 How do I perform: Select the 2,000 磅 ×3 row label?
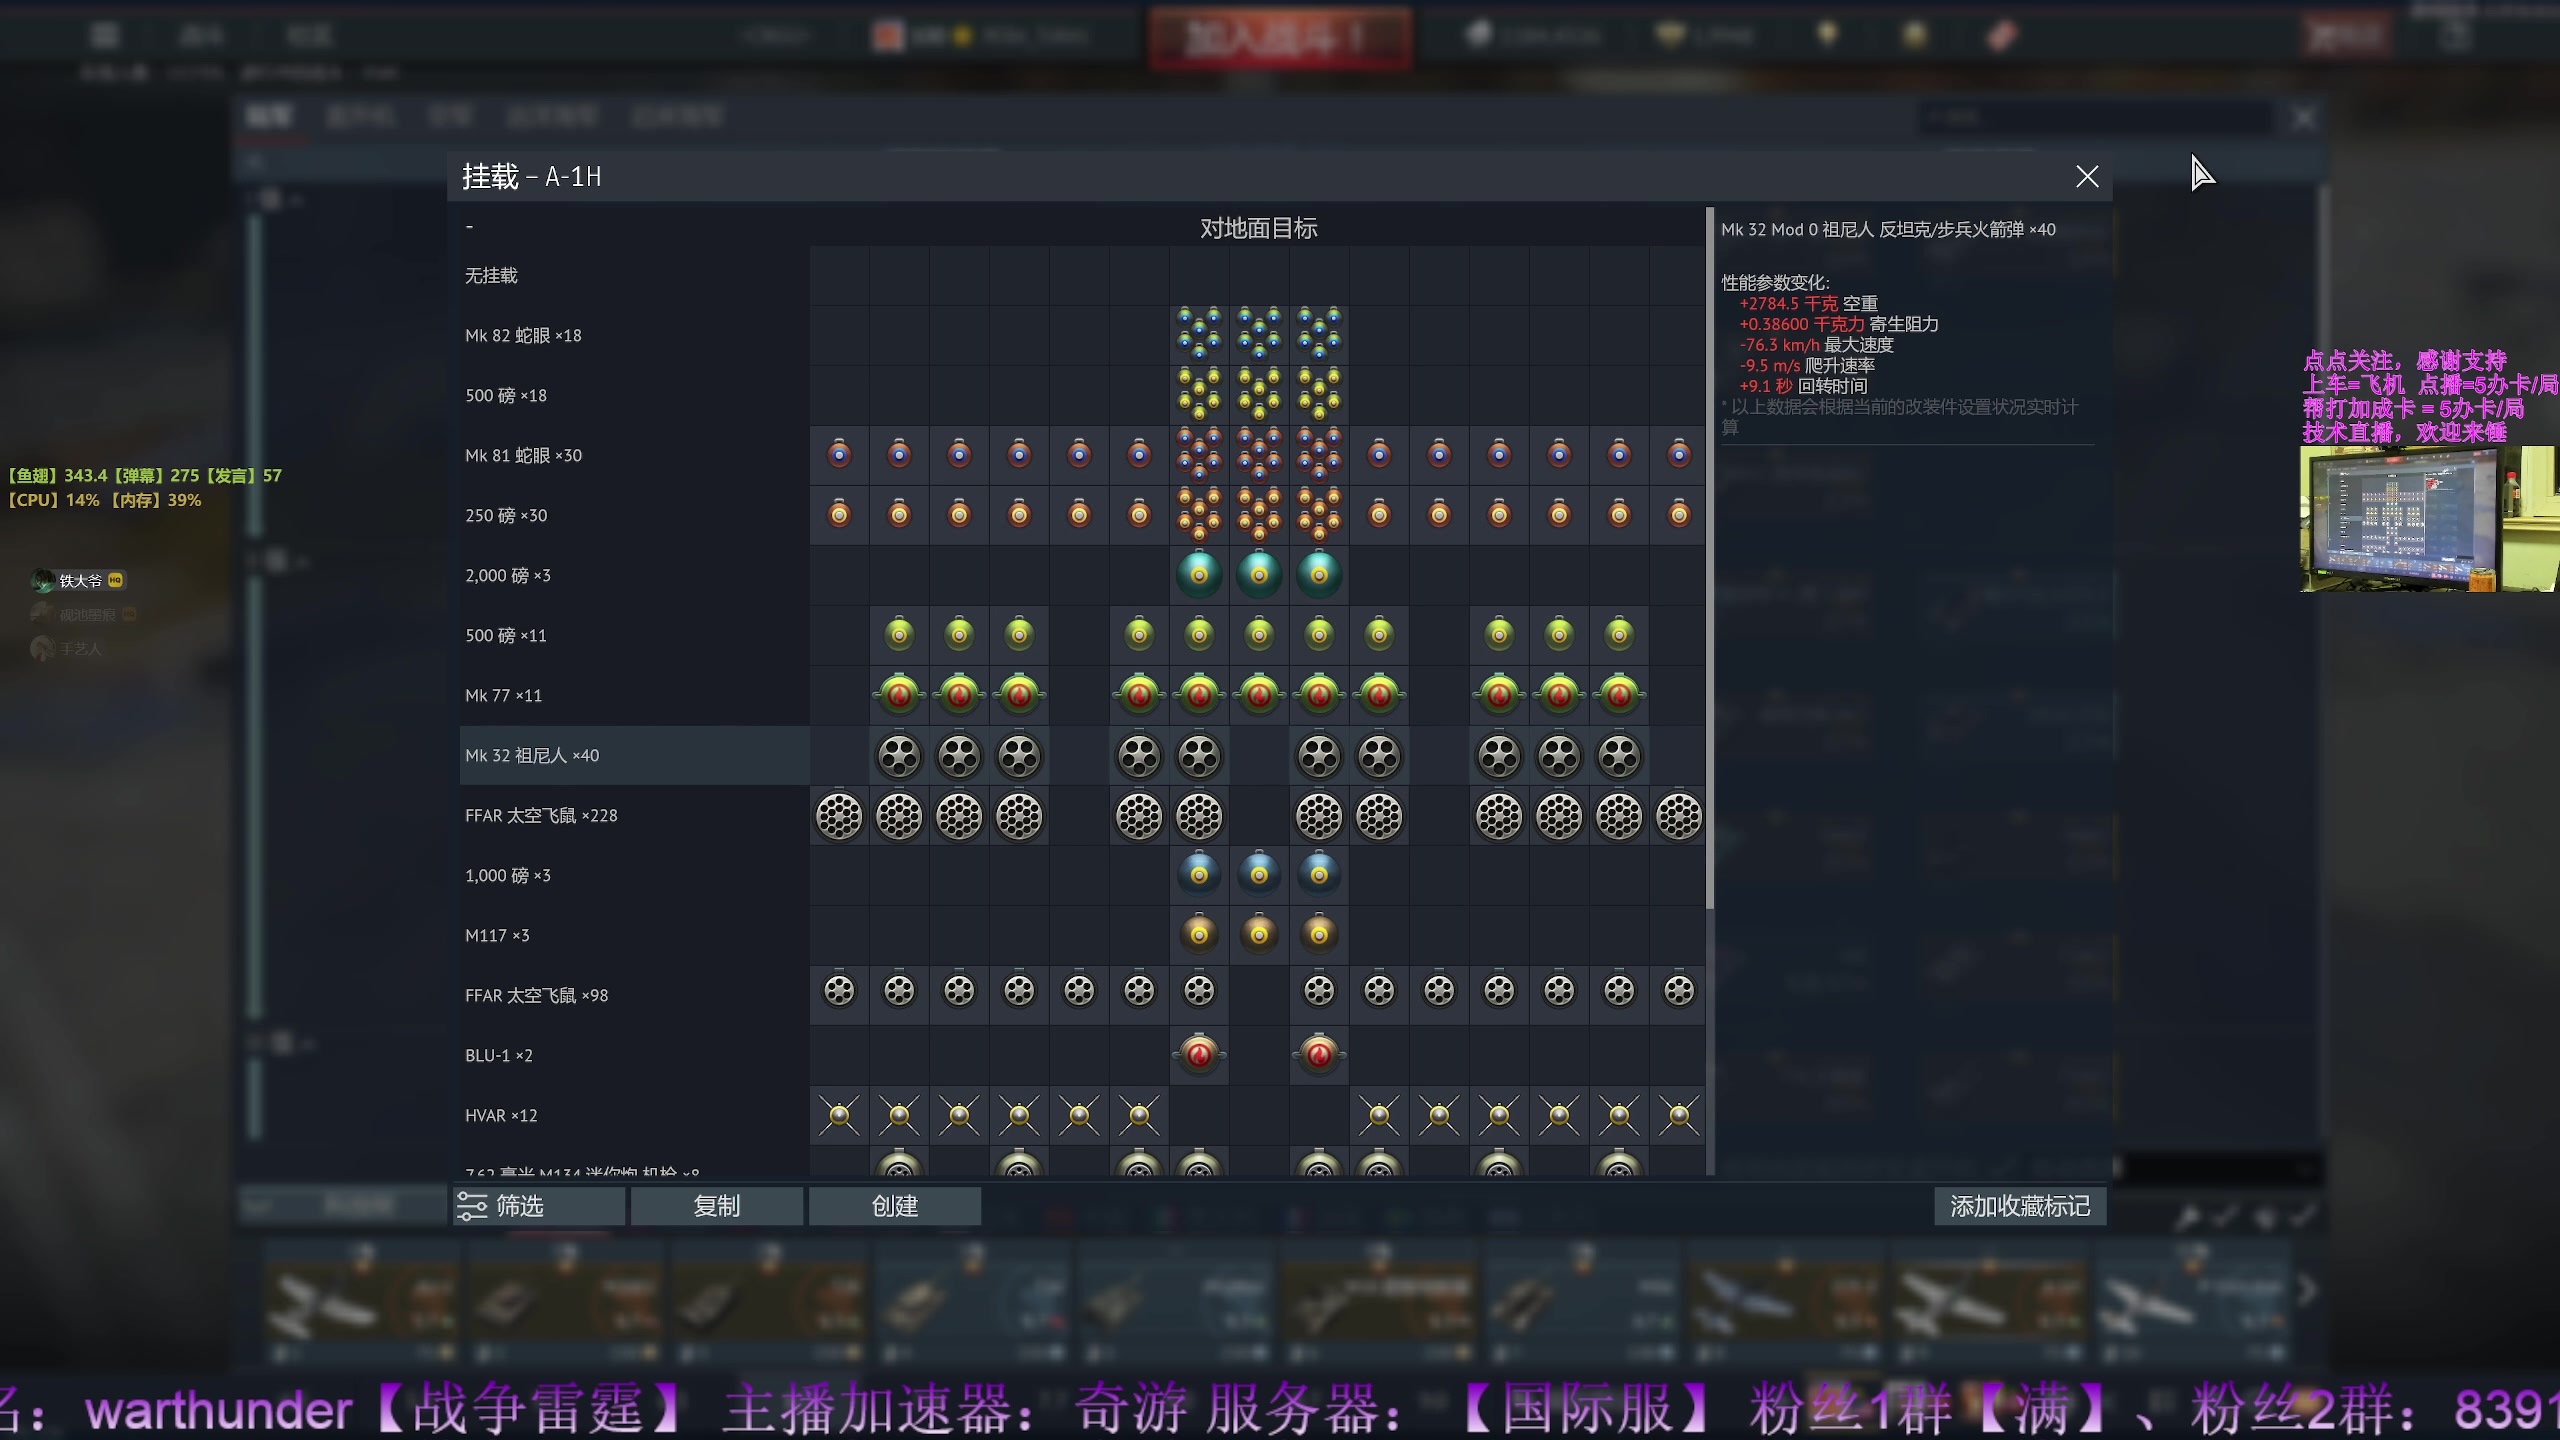(x=508, y=575)
